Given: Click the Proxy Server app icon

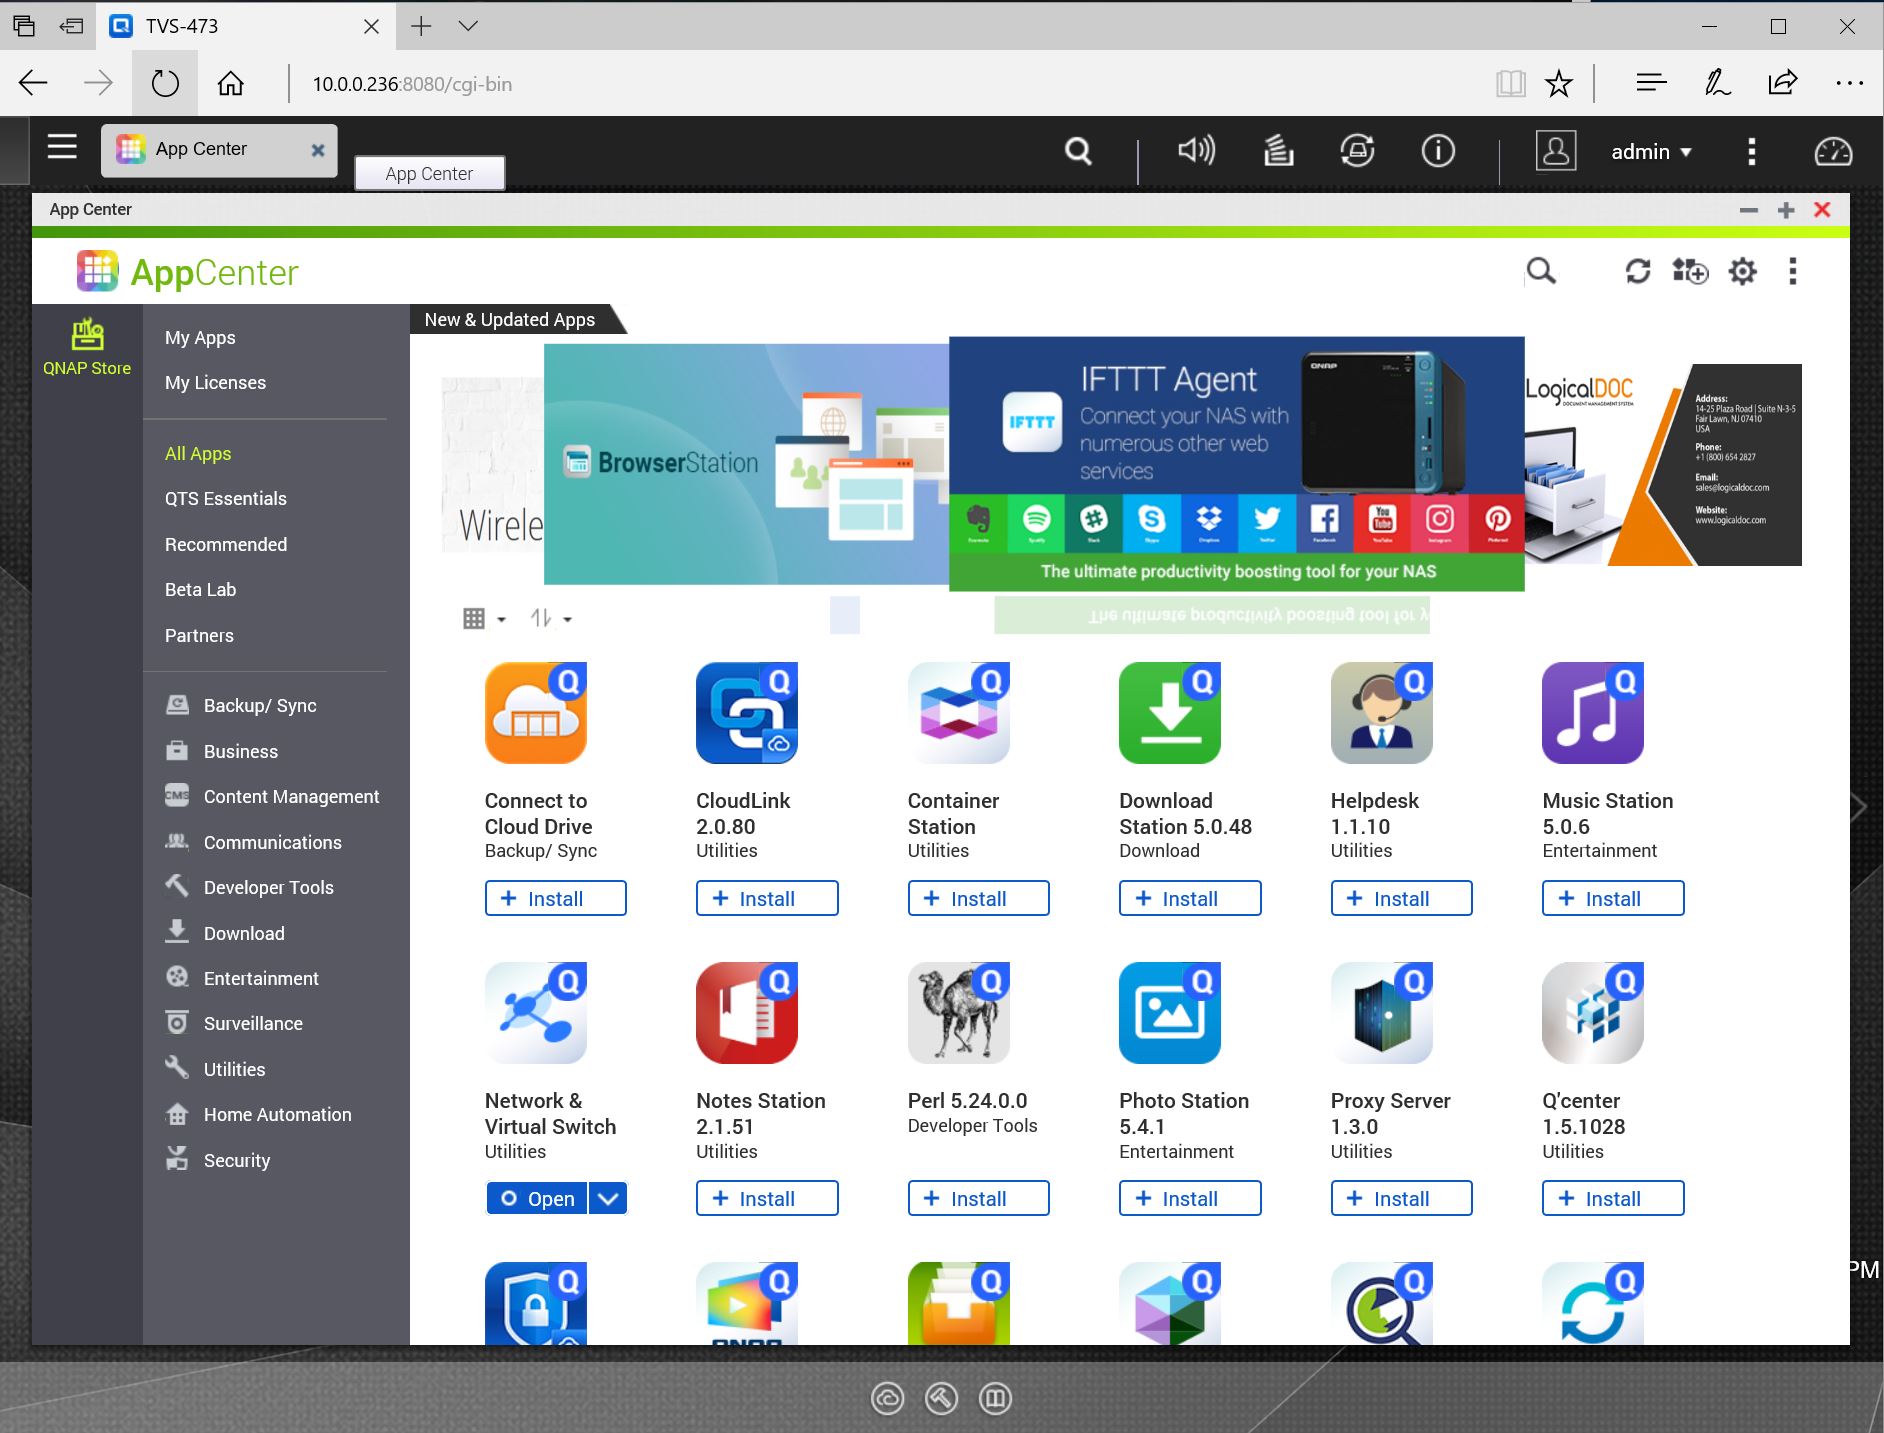Looking at the screenshot, I should point(1382,1013).
